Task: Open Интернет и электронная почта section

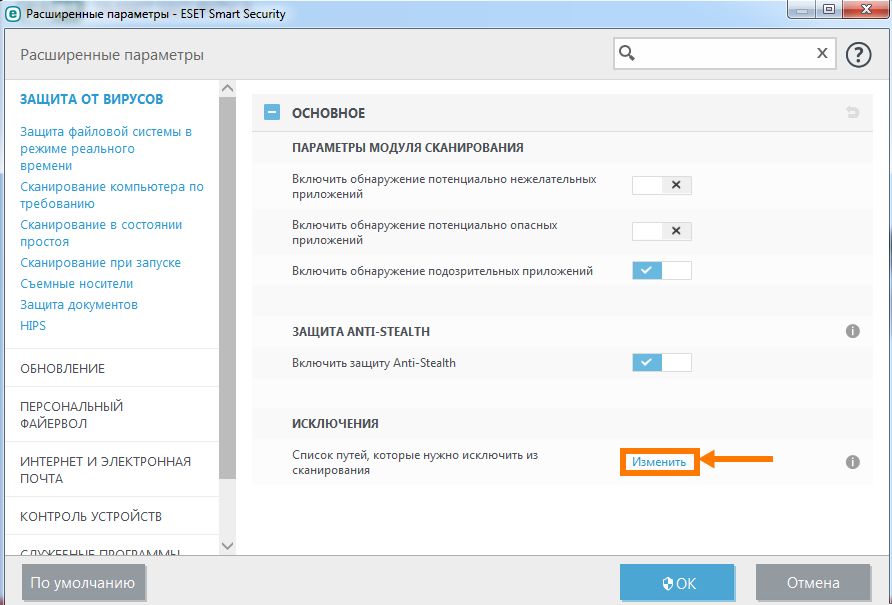Action: click(105, 470)
